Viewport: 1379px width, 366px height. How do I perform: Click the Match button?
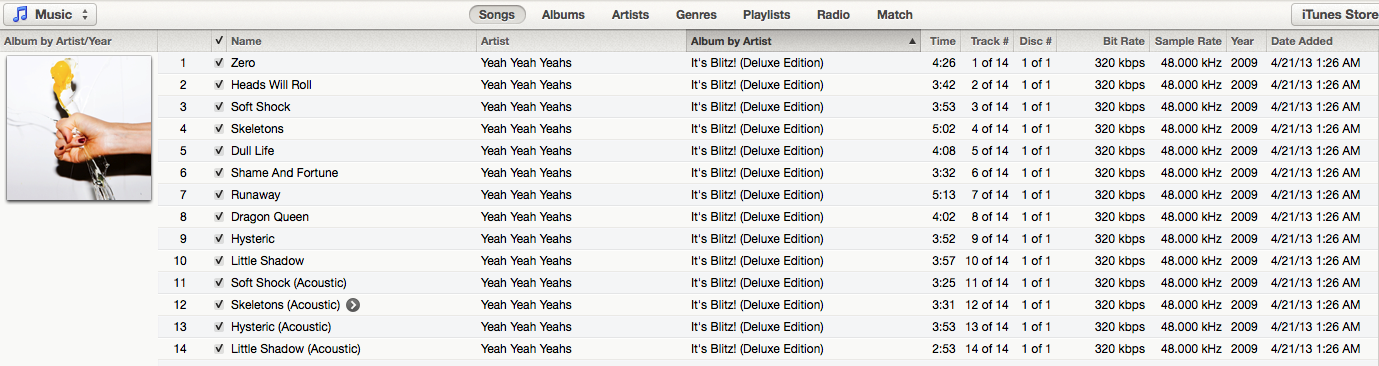895,15
